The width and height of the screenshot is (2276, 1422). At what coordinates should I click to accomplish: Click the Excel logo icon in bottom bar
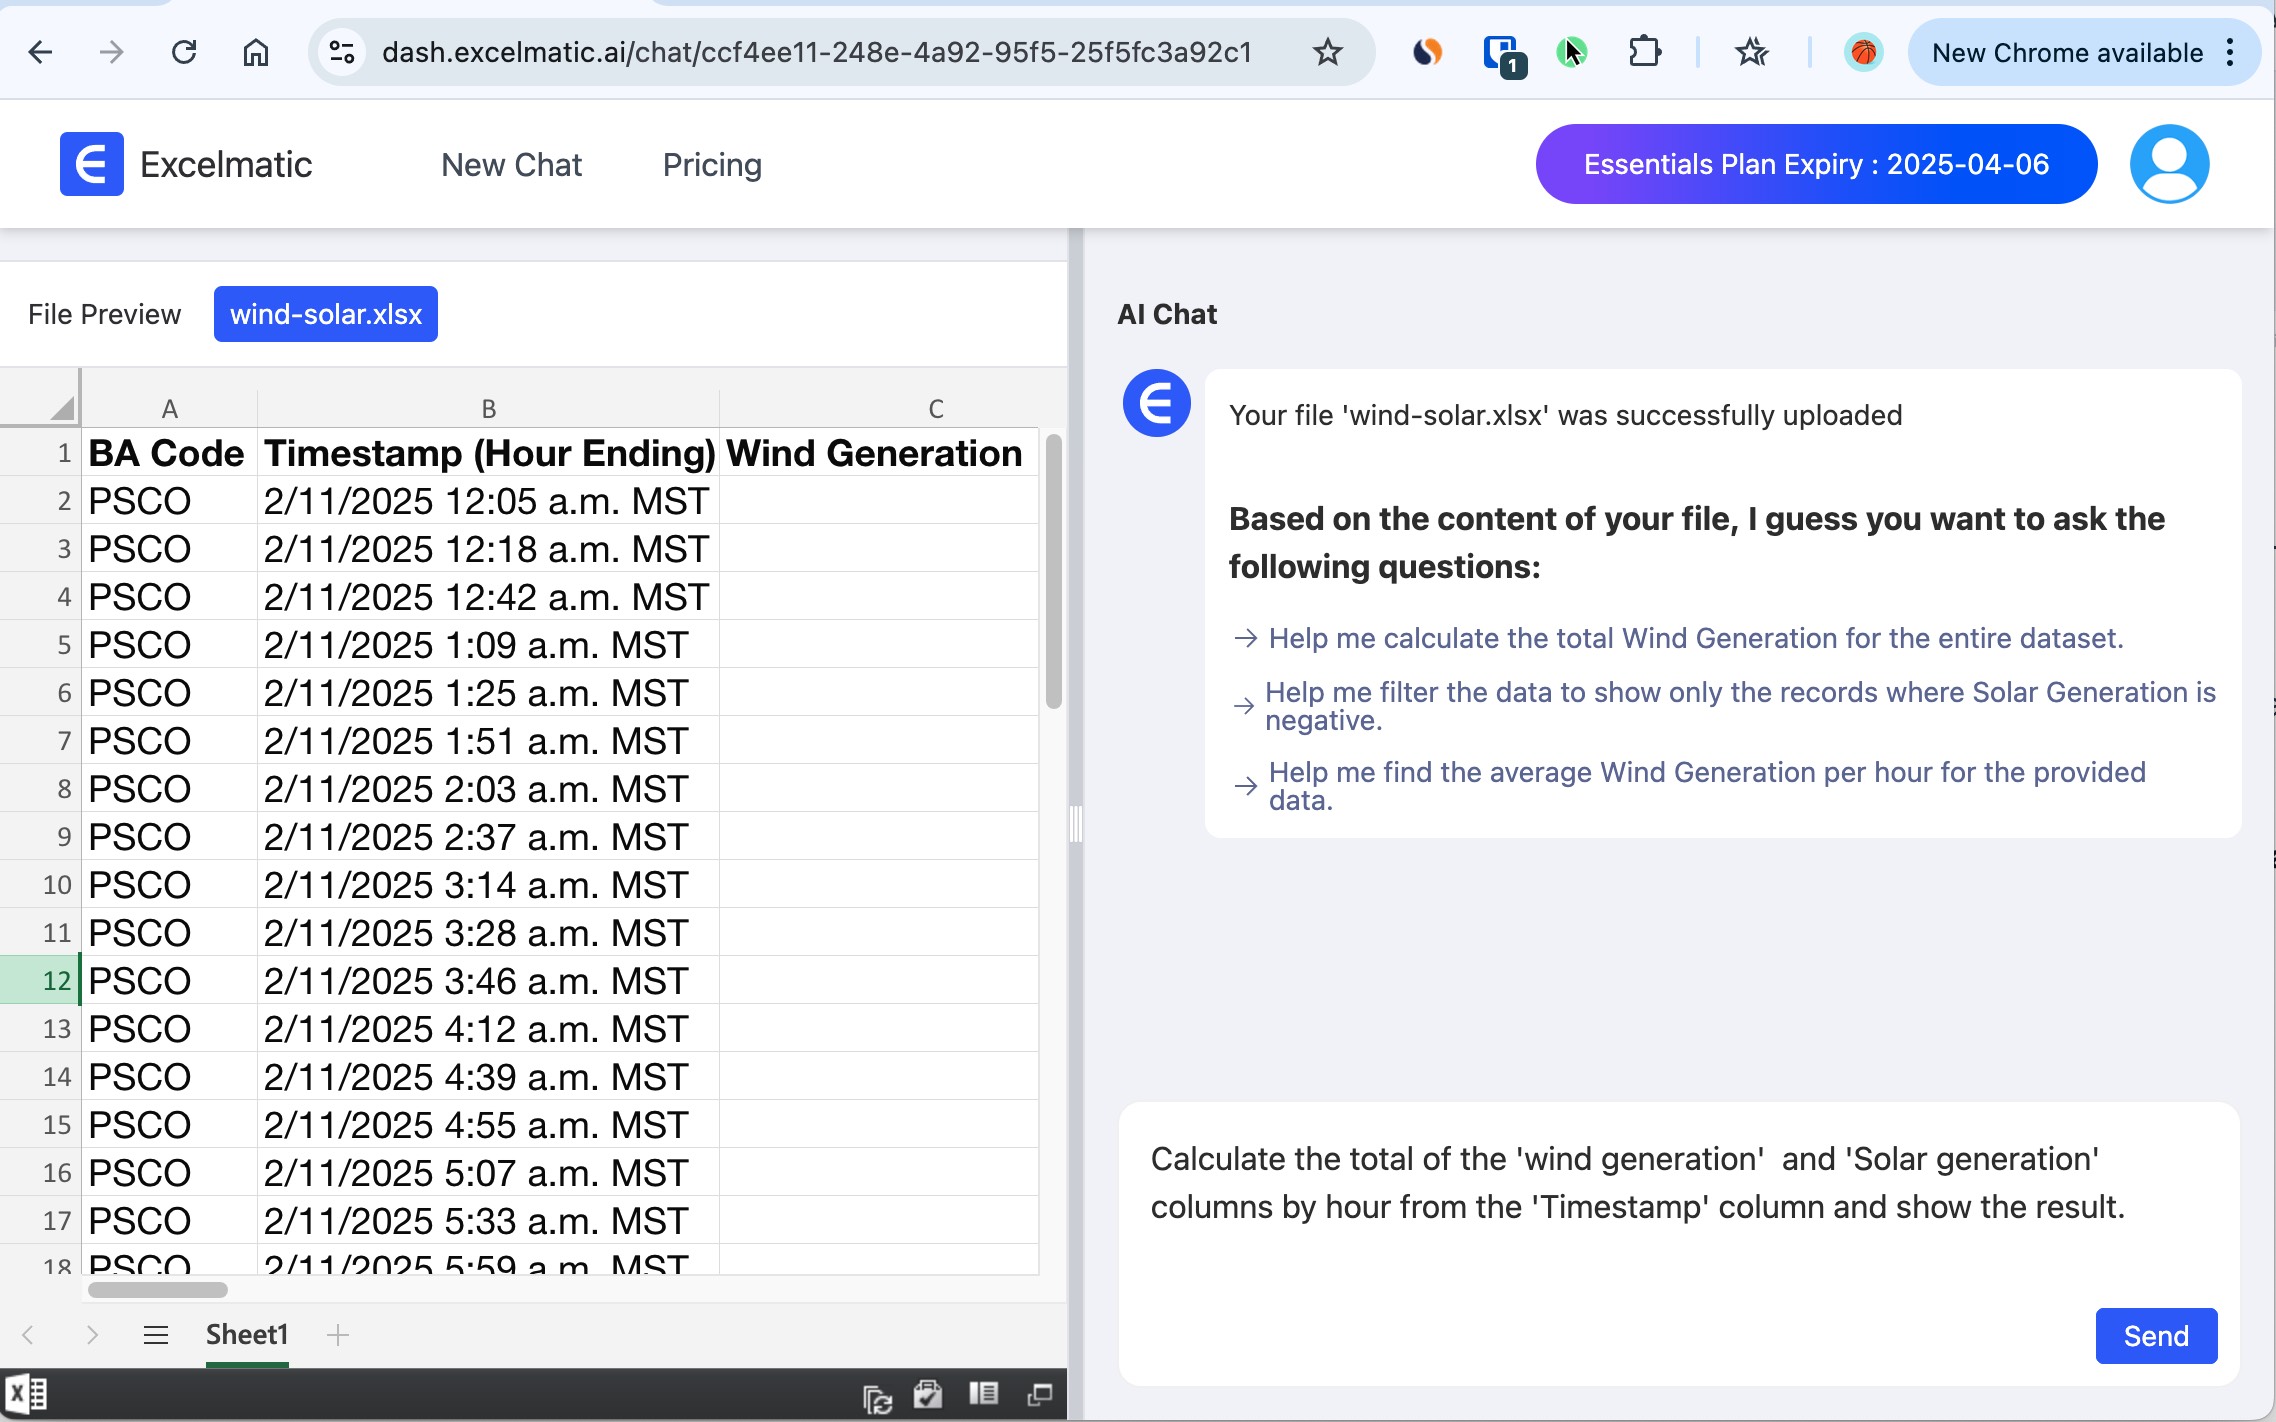(26, 1393)
